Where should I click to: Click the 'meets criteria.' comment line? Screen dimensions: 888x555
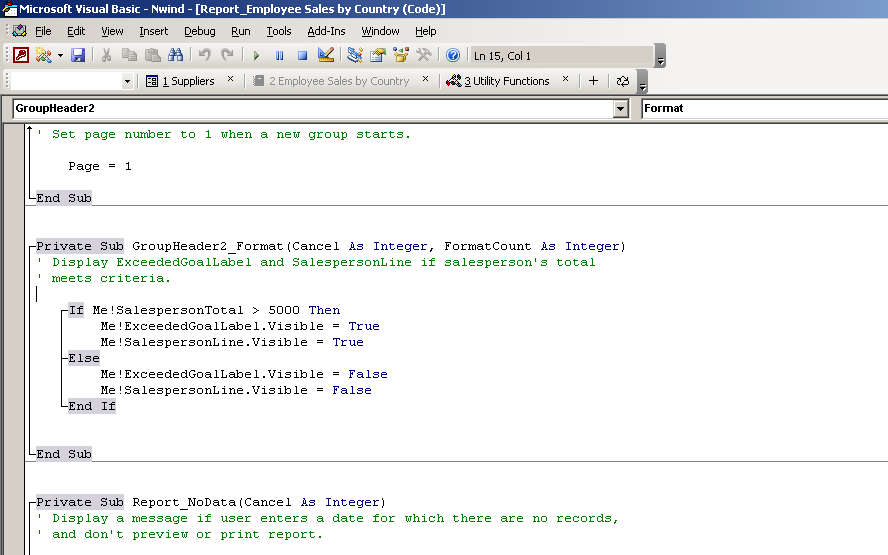pyautogui.click(x=104, y=279)
